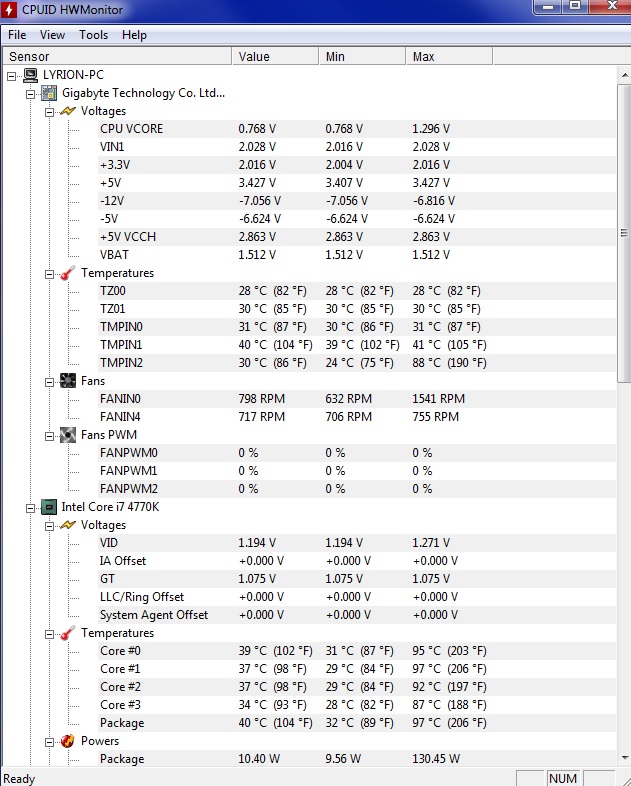This screenshot has width=631, height=786.
Task: Select the +5V VCCH row
Action: (357, 237)
